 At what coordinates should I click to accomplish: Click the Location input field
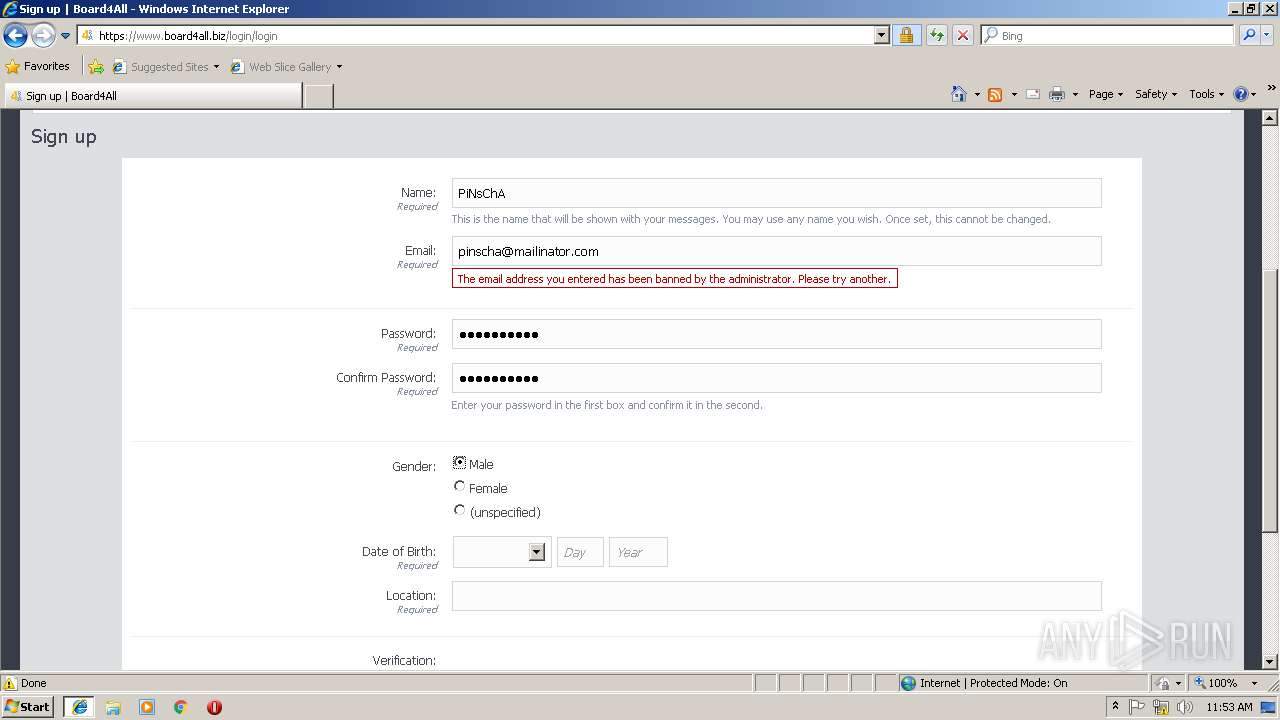[x=776, y=596]
